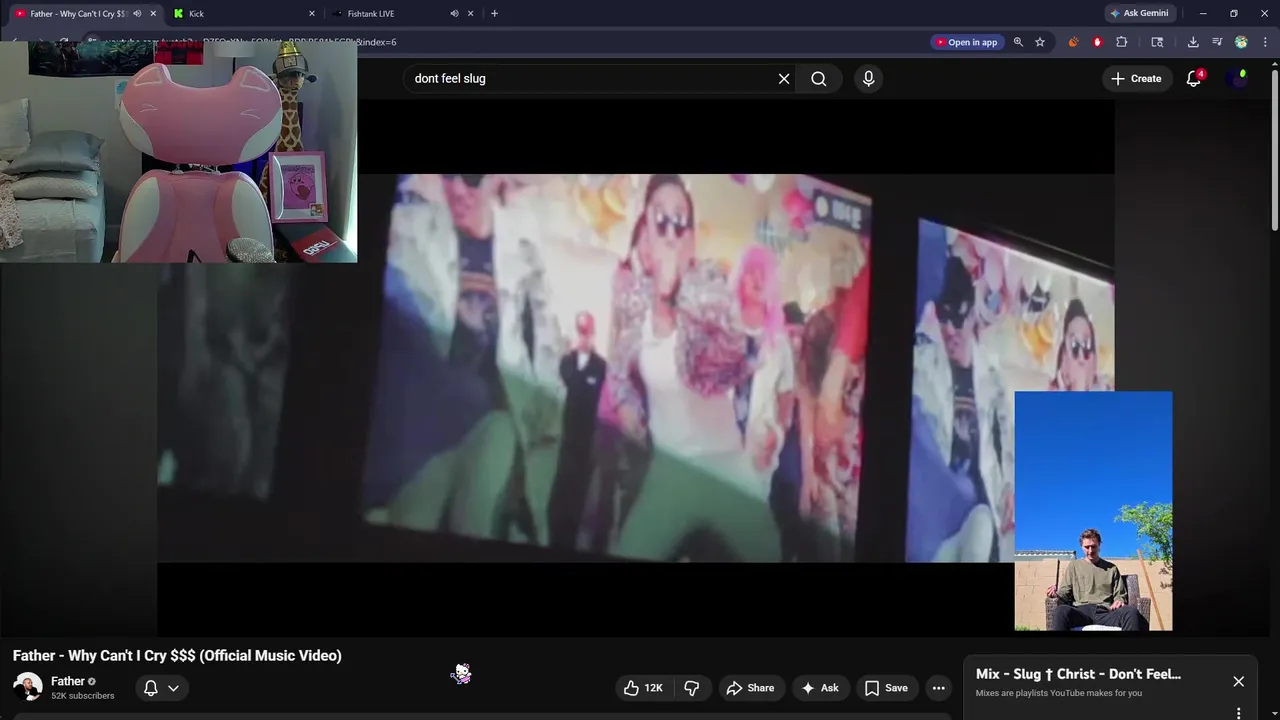Open the Chrome three-dot menu
The width and height of the screenshot is (1280, 720).
point(1265,42)
